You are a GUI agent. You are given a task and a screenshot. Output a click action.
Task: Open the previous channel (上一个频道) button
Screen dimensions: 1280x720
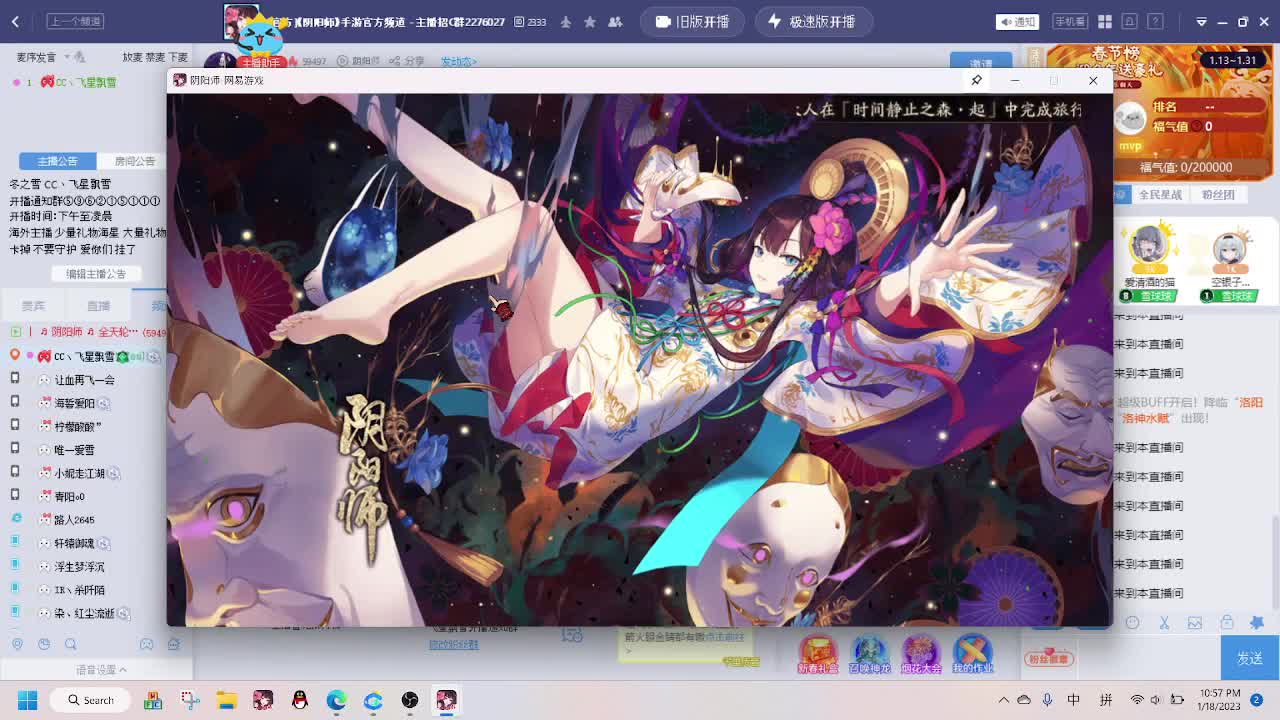(75, 21)
